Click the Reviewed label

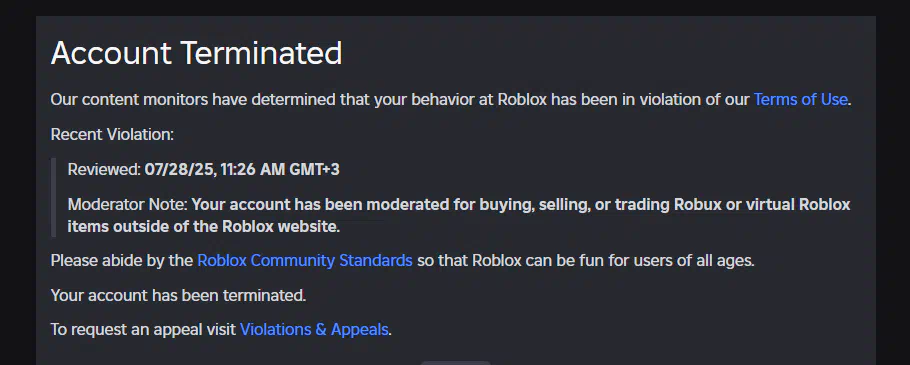(x=104, y=170)
